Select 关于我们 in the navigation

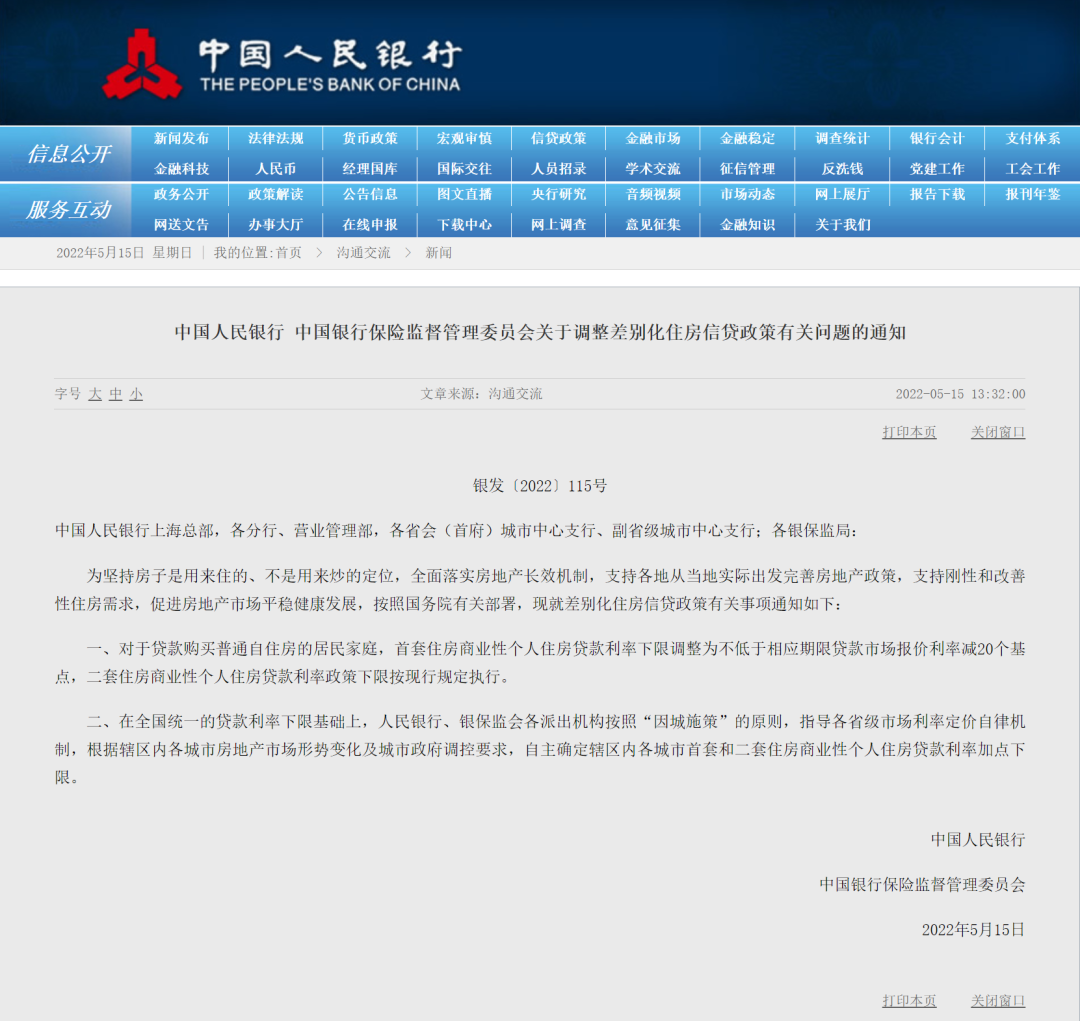point(842,225)
